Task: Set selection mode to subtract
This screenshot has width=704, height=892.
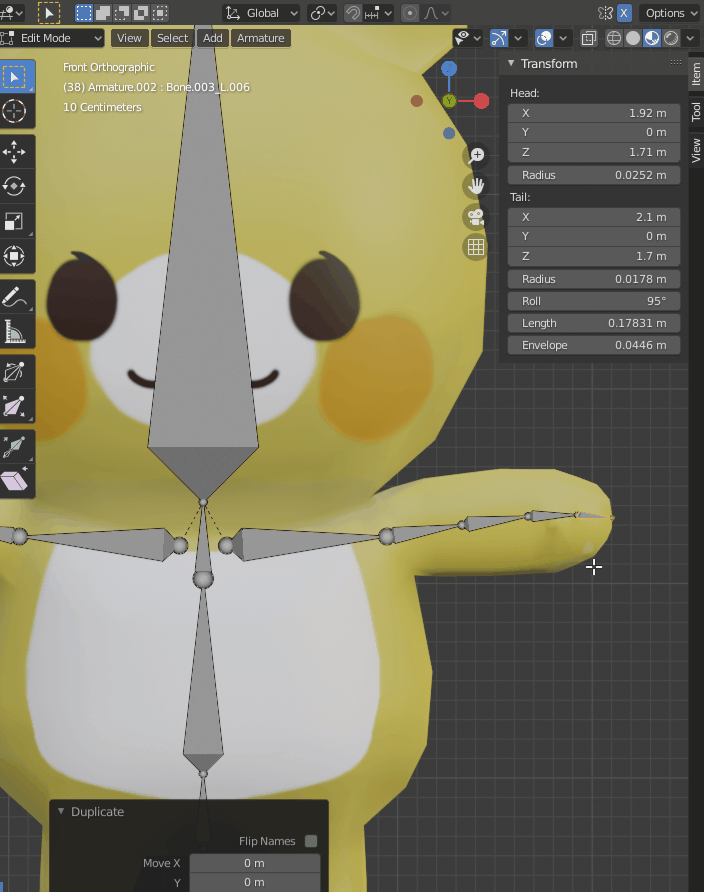Action: 122,13
